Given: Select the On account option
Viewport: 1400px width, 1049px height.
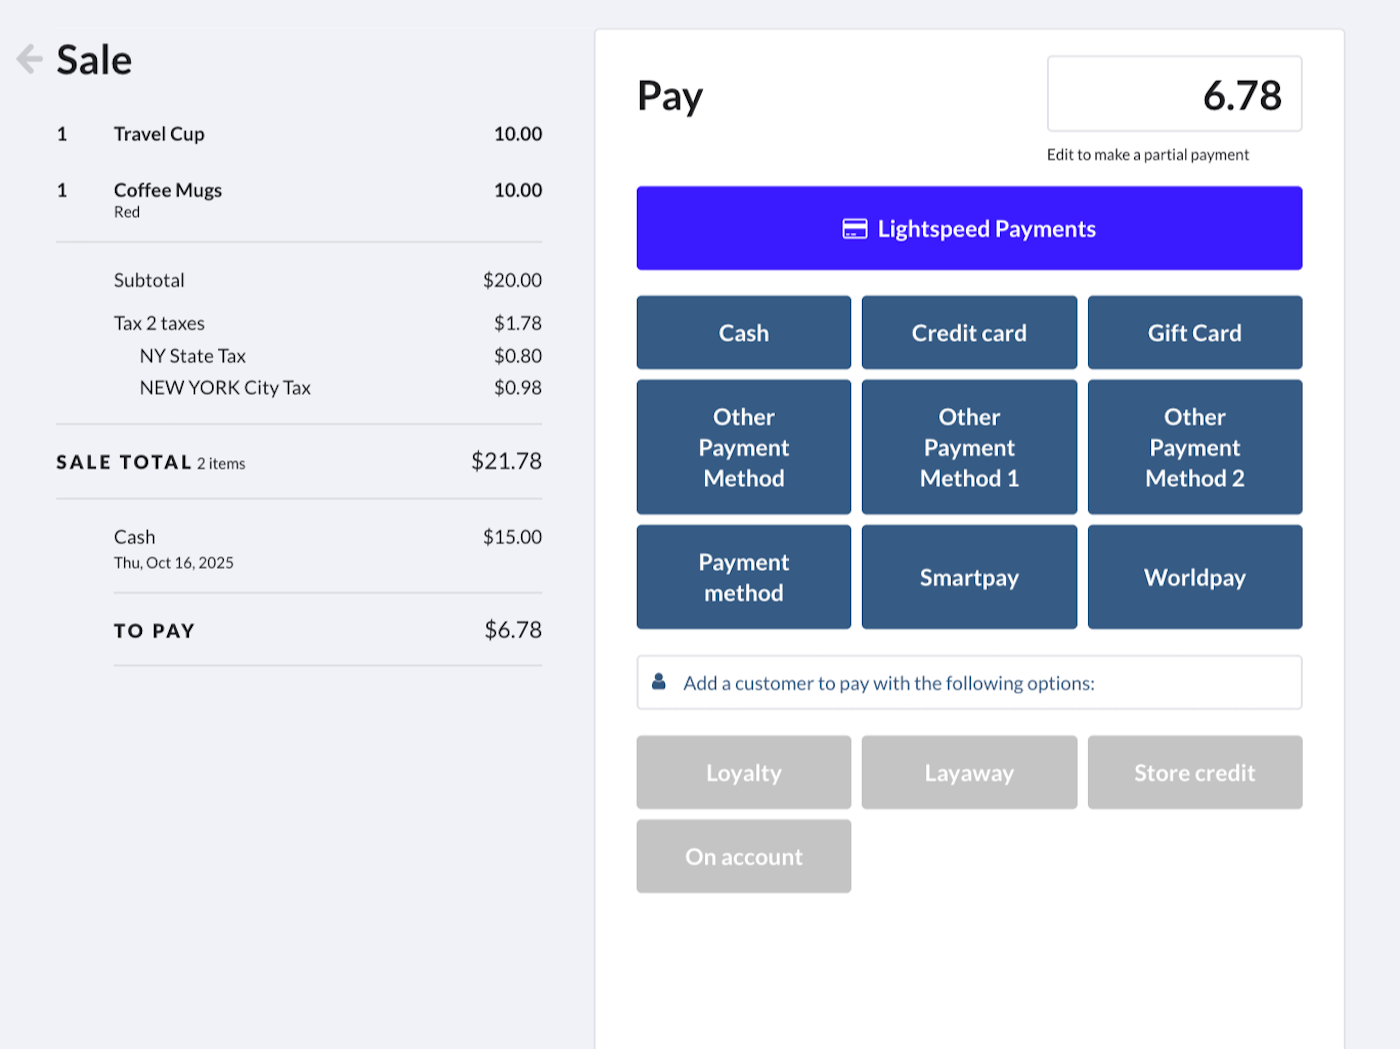Looking at the screenshot, I should [x=743, y=856].
